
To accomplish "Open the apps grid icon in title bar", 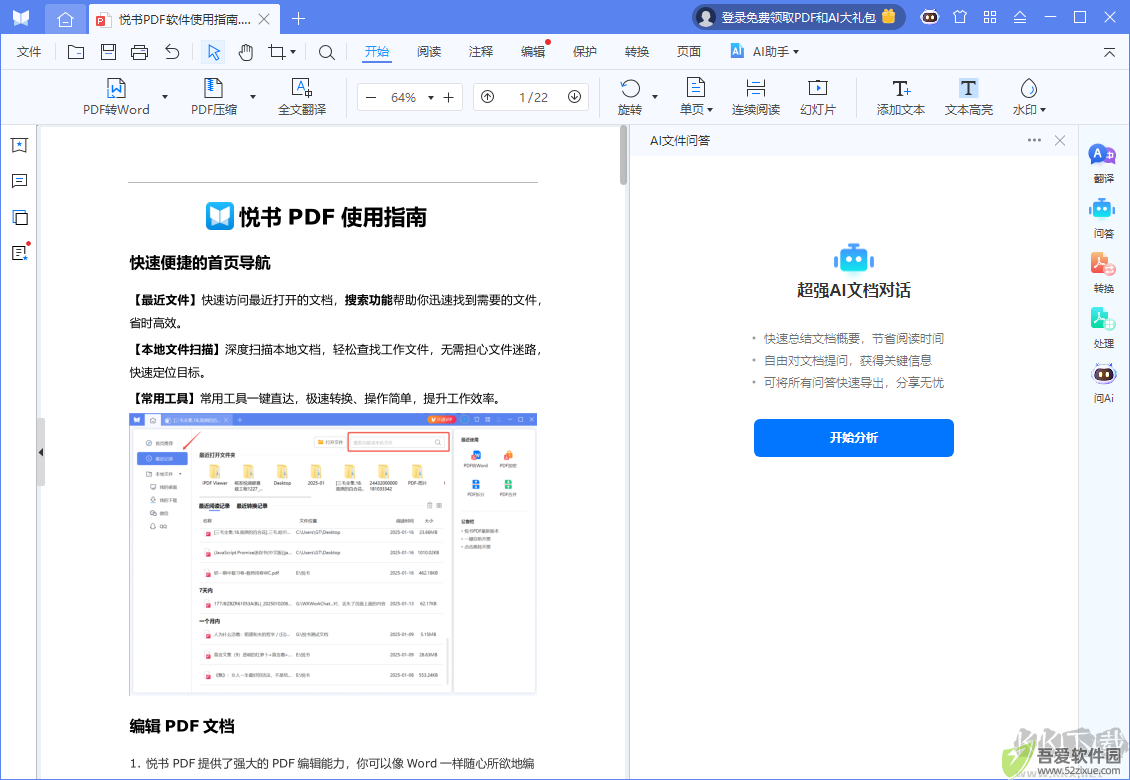I will click(990, 17).
